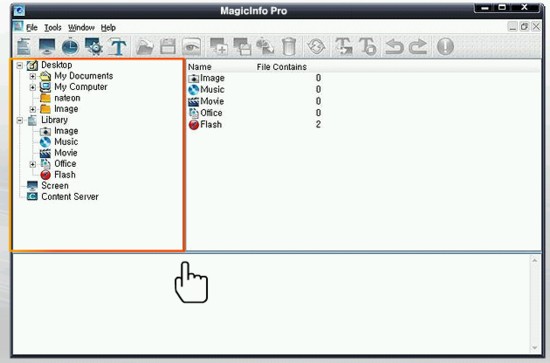Click the undo arrow toolbar icon
550x363 pixels.
pyautogui.click(x=394, y=47)
